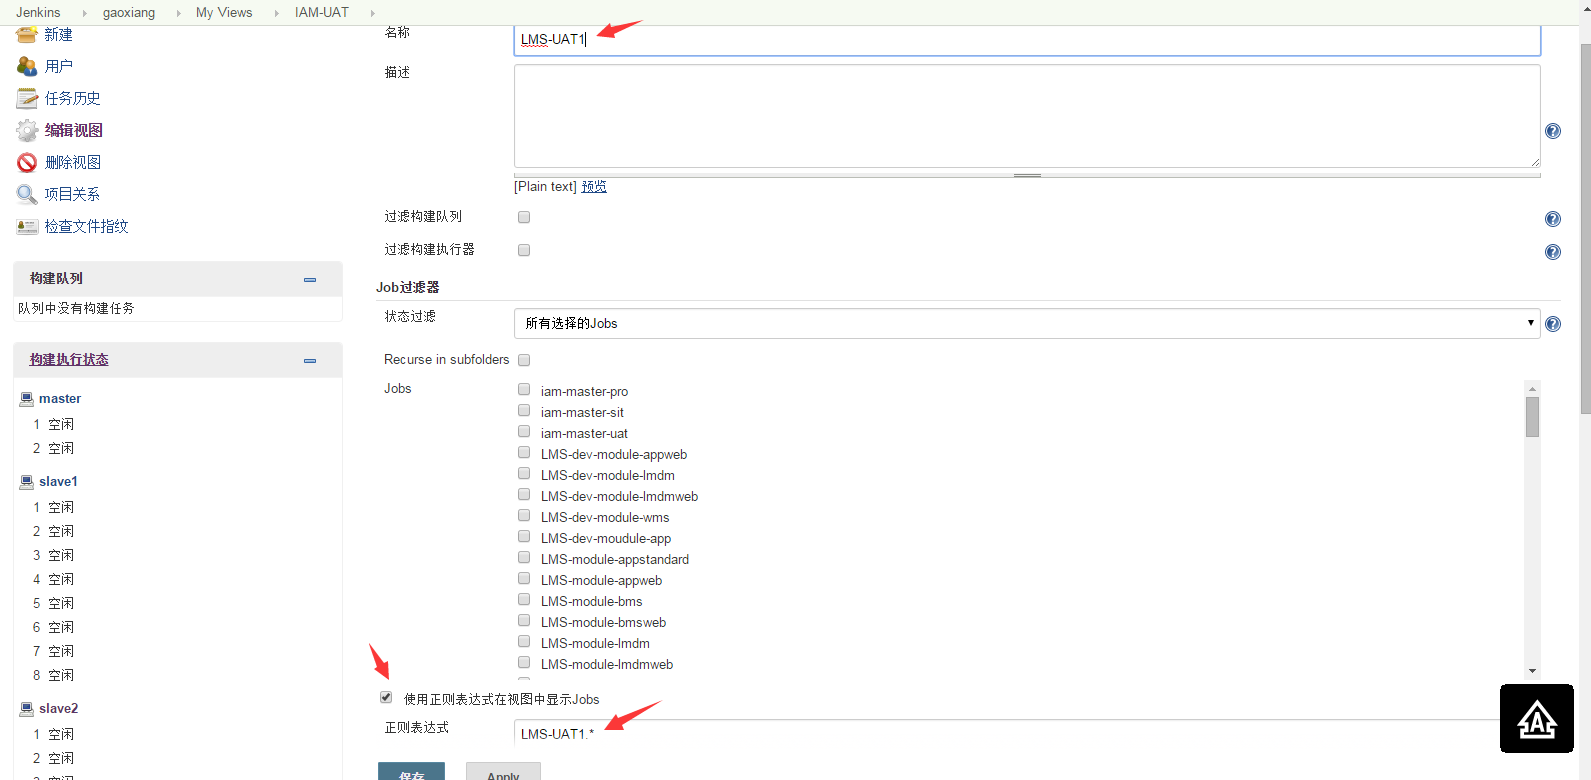This screenshot has height=780, width=1591.
Task: Open 新建 link in sidebar
Action: [x=58, y=34]
